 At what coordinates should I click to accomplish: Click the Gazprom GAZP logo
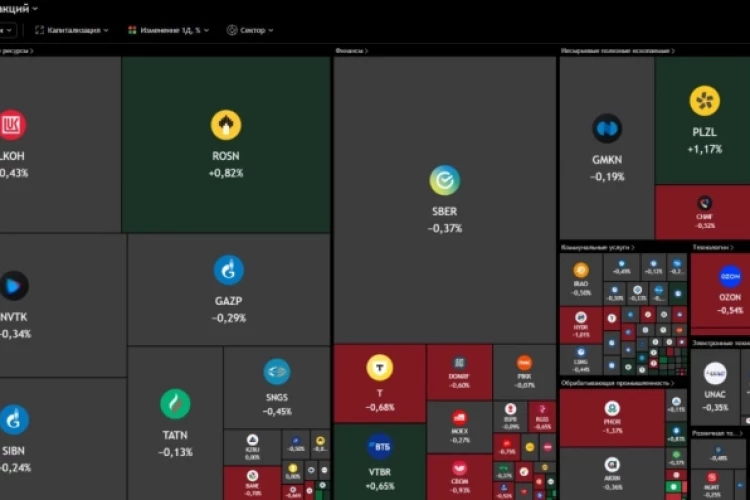[228, 270]
